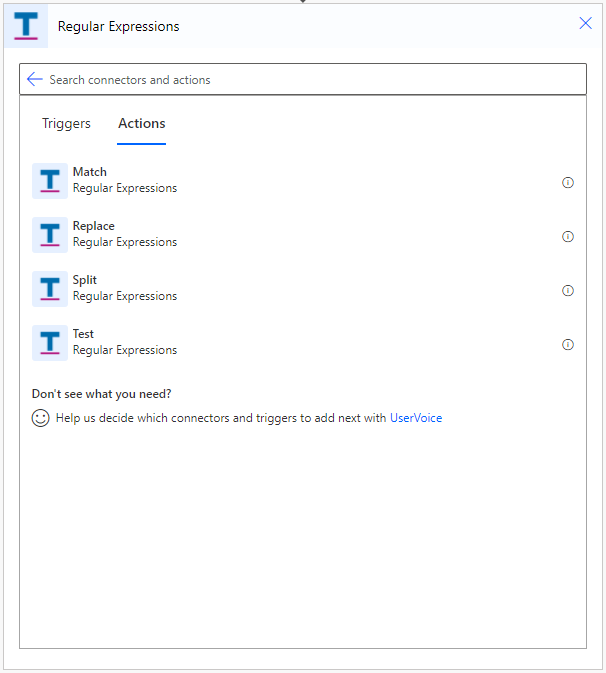Click the Split action icon
This screenshot has width=606, height=673.
(50, 289)
